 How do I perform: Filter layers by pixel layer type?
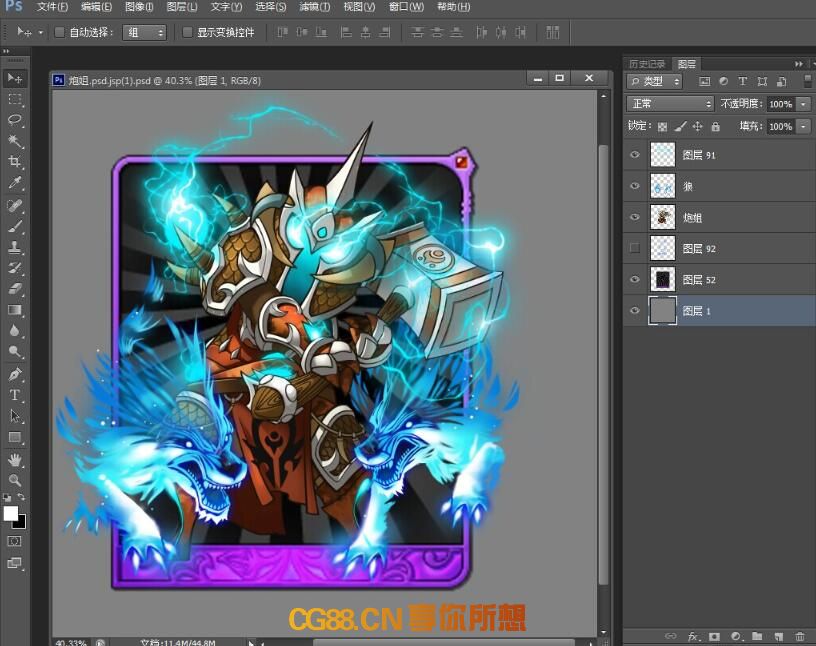pyautogui.click(x=704, y=81)
